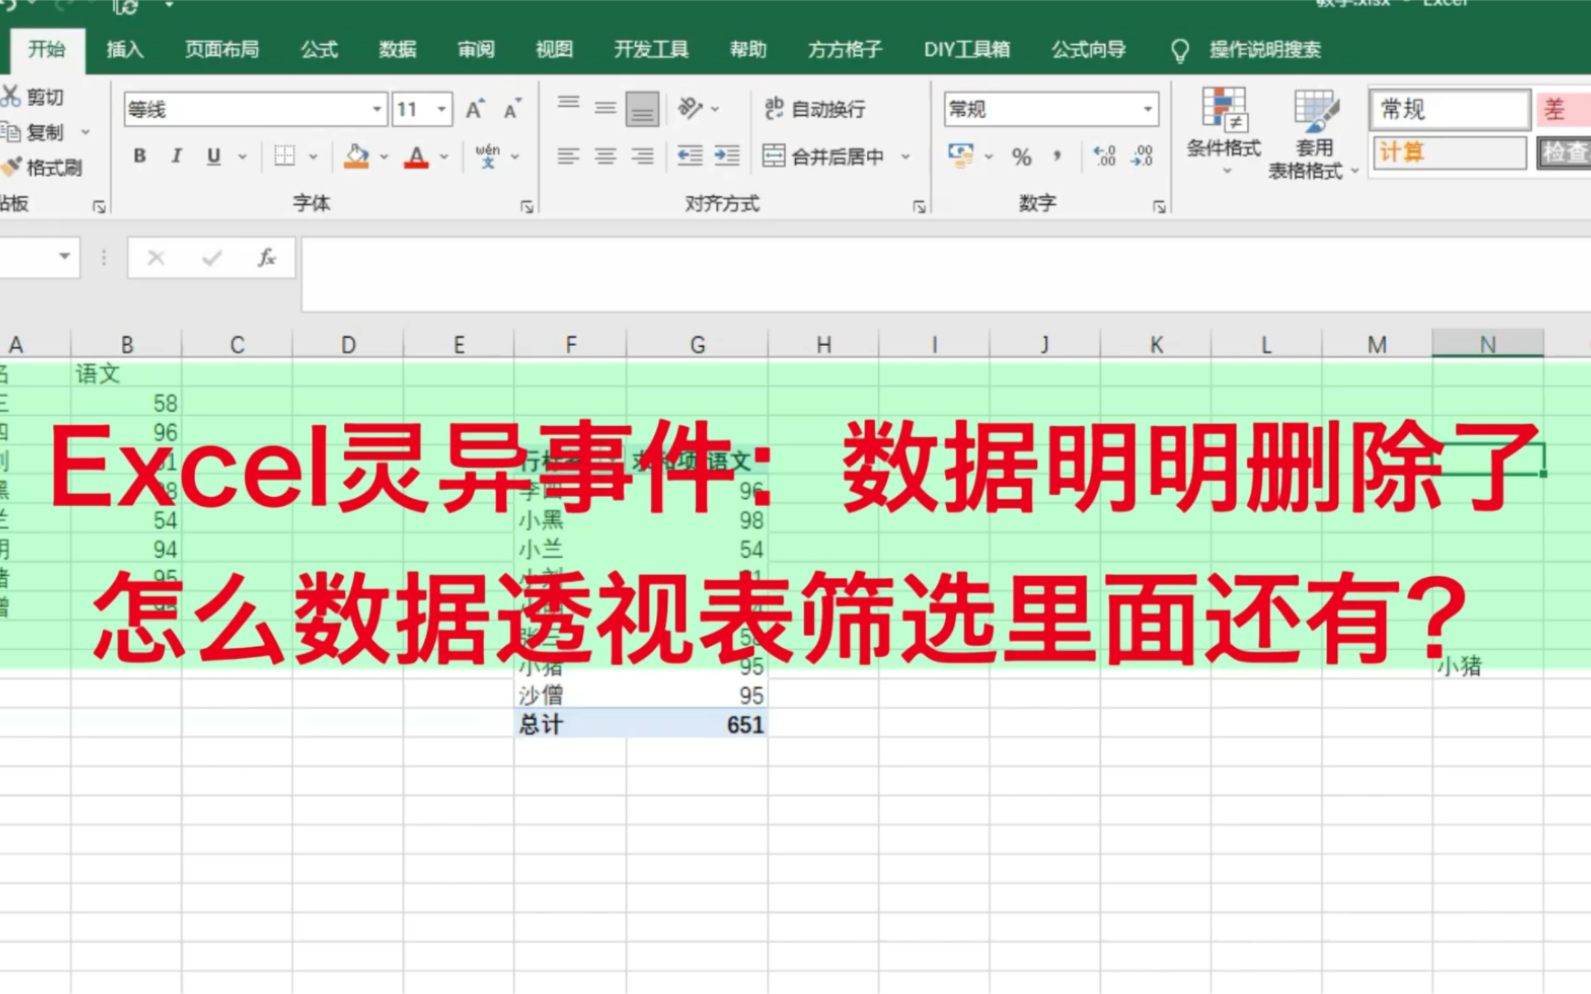Viewport: 1591px width, 994px height.
Task: Open the 方方格子 tab
Action: coord(845,49)
